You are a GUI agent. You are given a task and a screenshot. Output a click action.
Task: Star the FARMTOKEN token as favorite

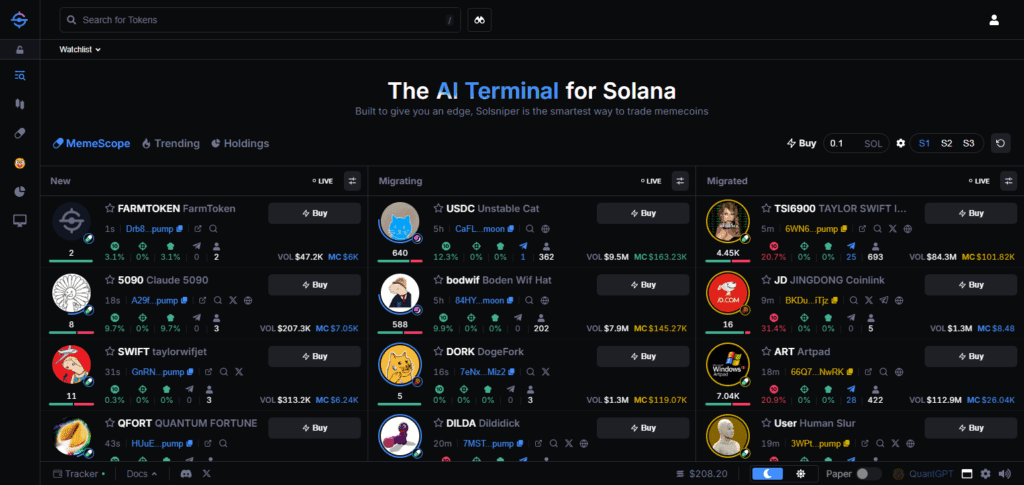[110, 208]
